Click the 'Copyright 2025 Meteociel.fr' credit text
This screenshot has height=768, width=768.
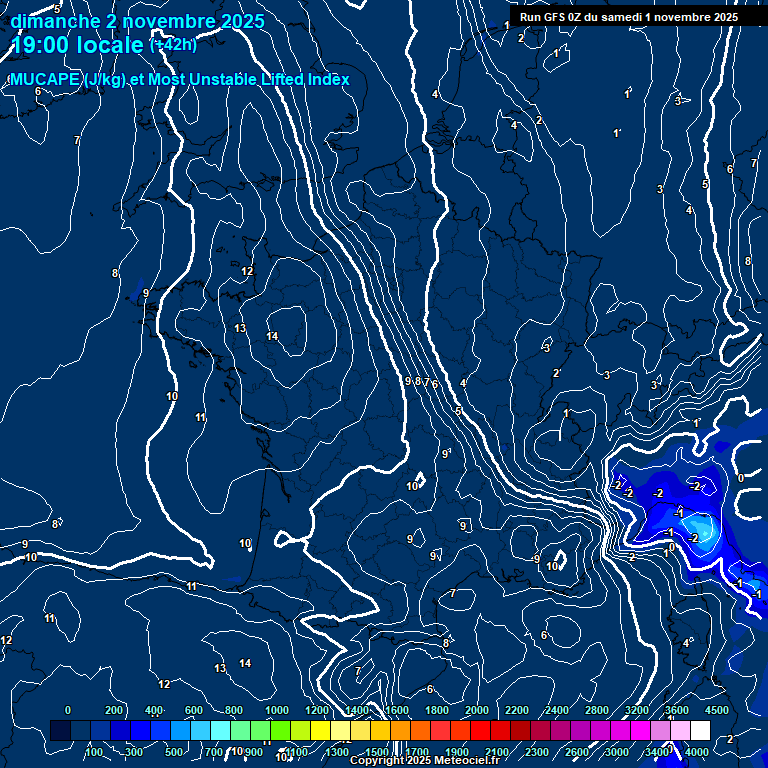pos(425,760)
